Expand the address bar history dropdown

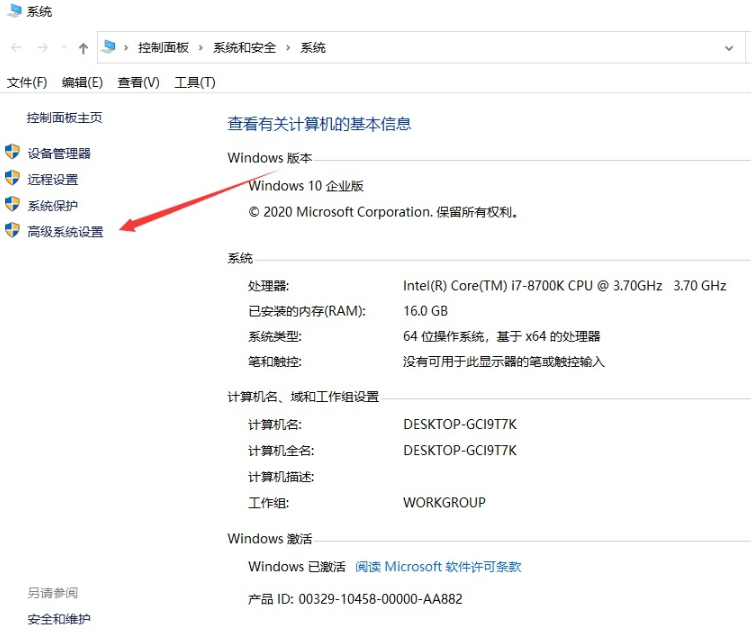pos(728,48)
